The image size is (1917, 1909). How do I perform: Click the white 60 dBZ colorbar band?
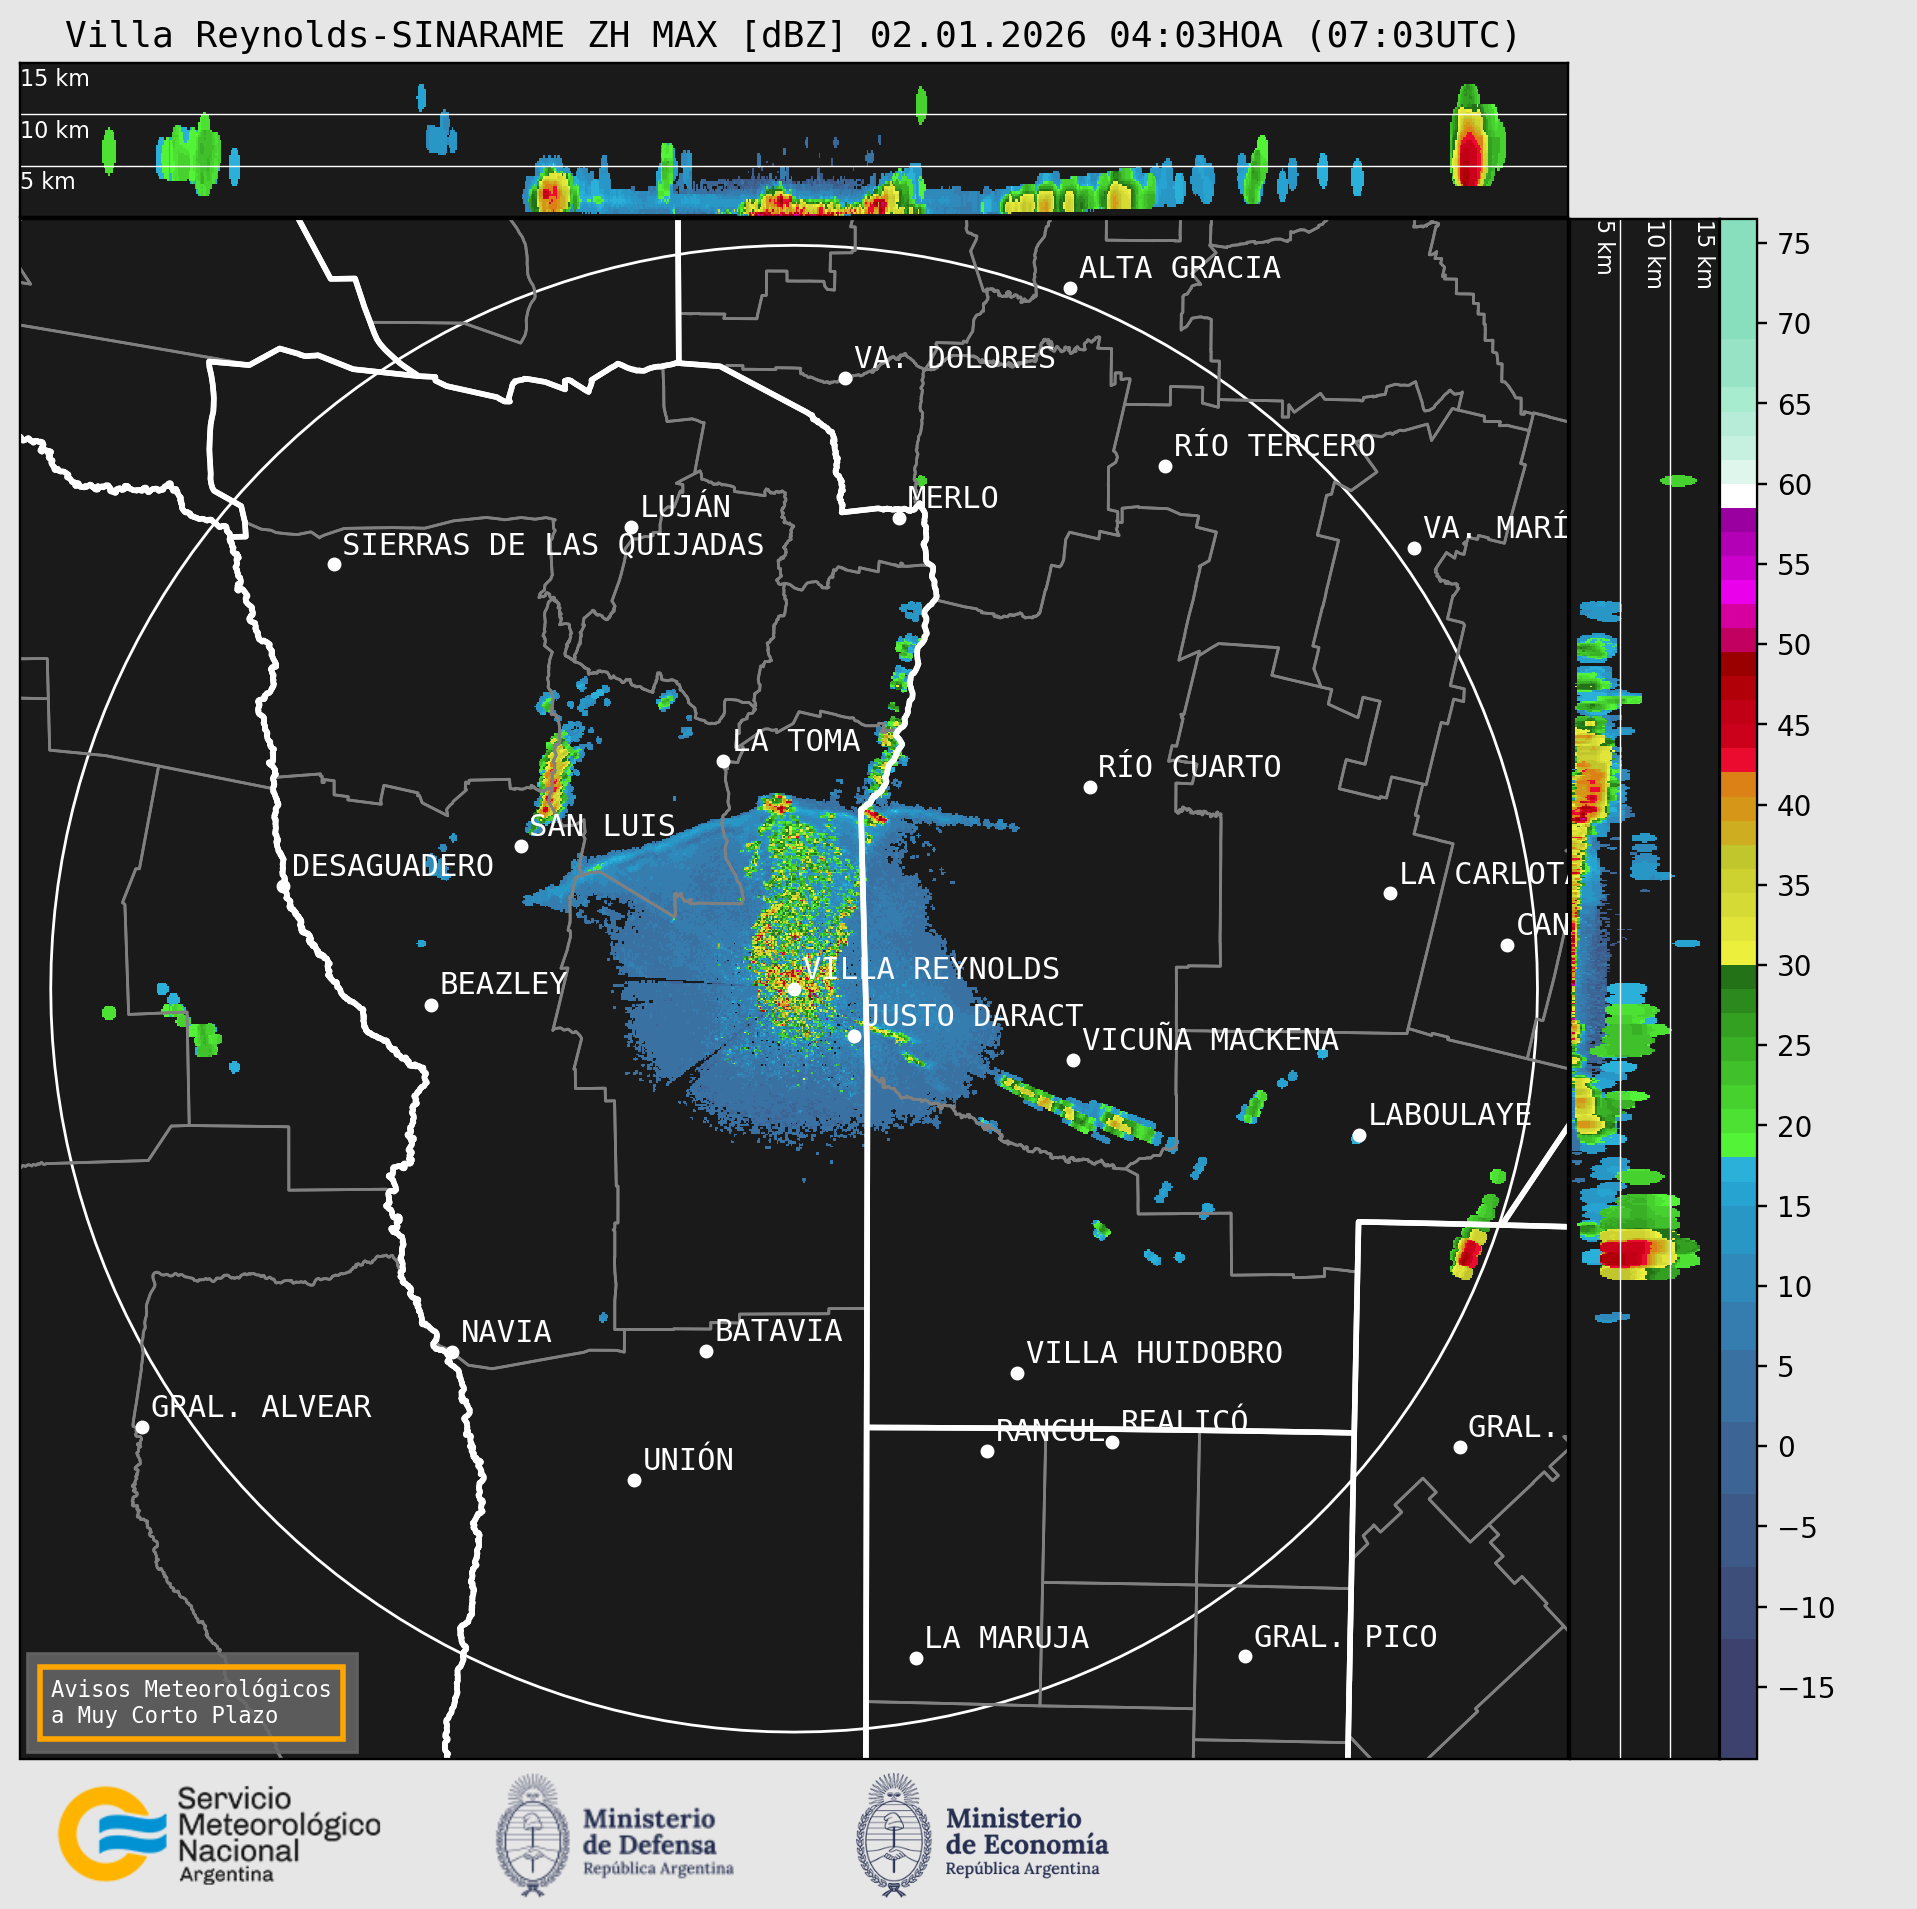[x=1738, y=496]
